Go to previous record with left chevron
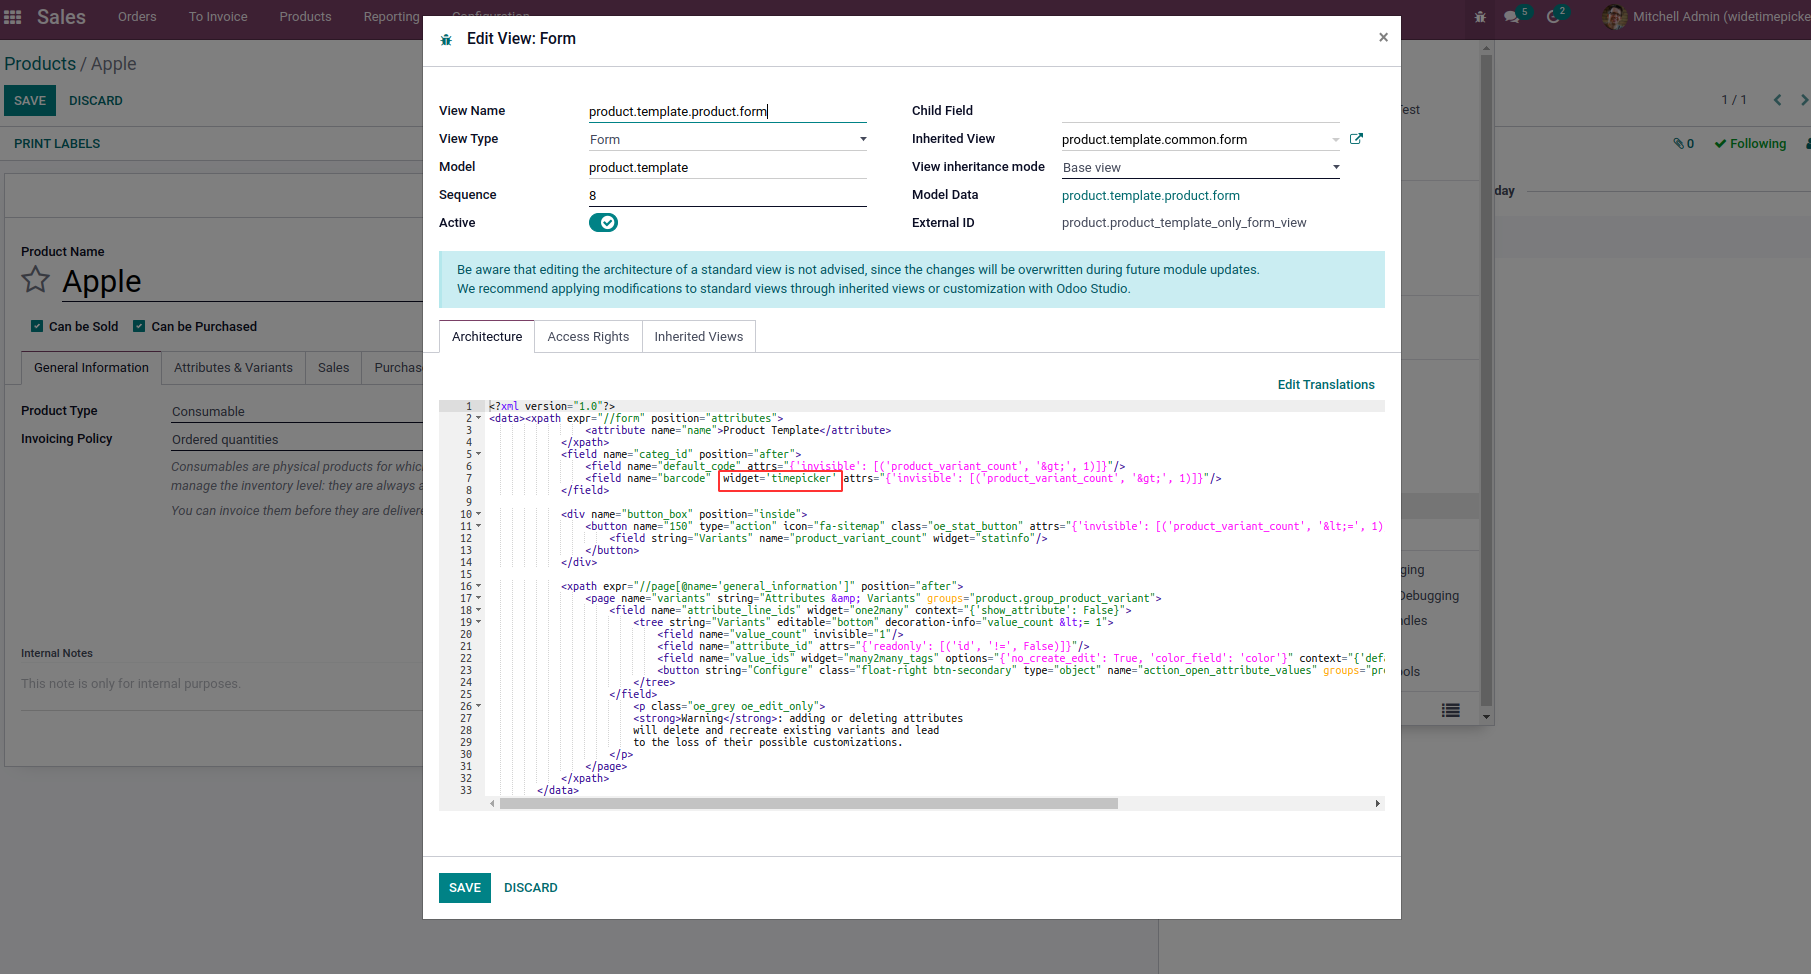Image resolution: width=1811 pixels, height=974 pixels. 1777,100
